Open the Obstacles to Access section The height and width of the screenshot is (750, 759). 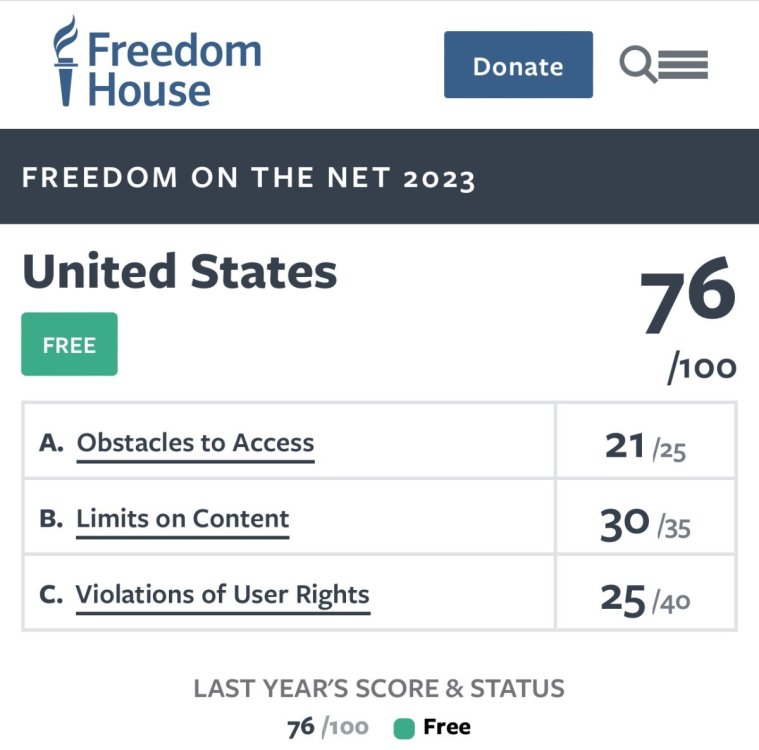[x=195, y=443]
